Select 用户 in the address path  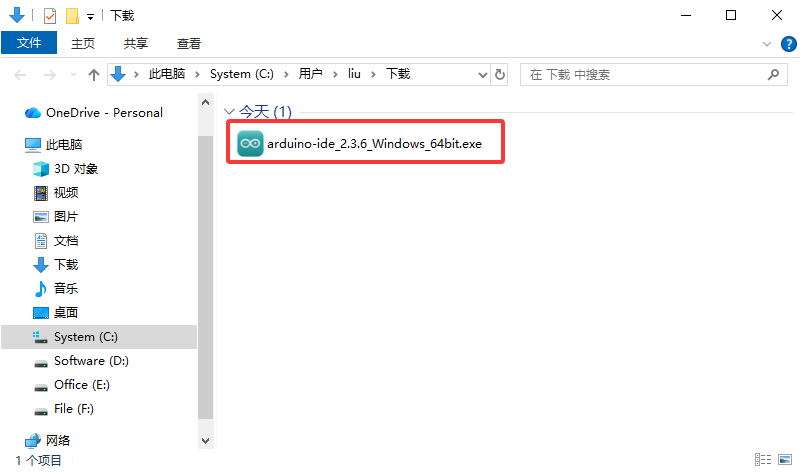[310, 74]
